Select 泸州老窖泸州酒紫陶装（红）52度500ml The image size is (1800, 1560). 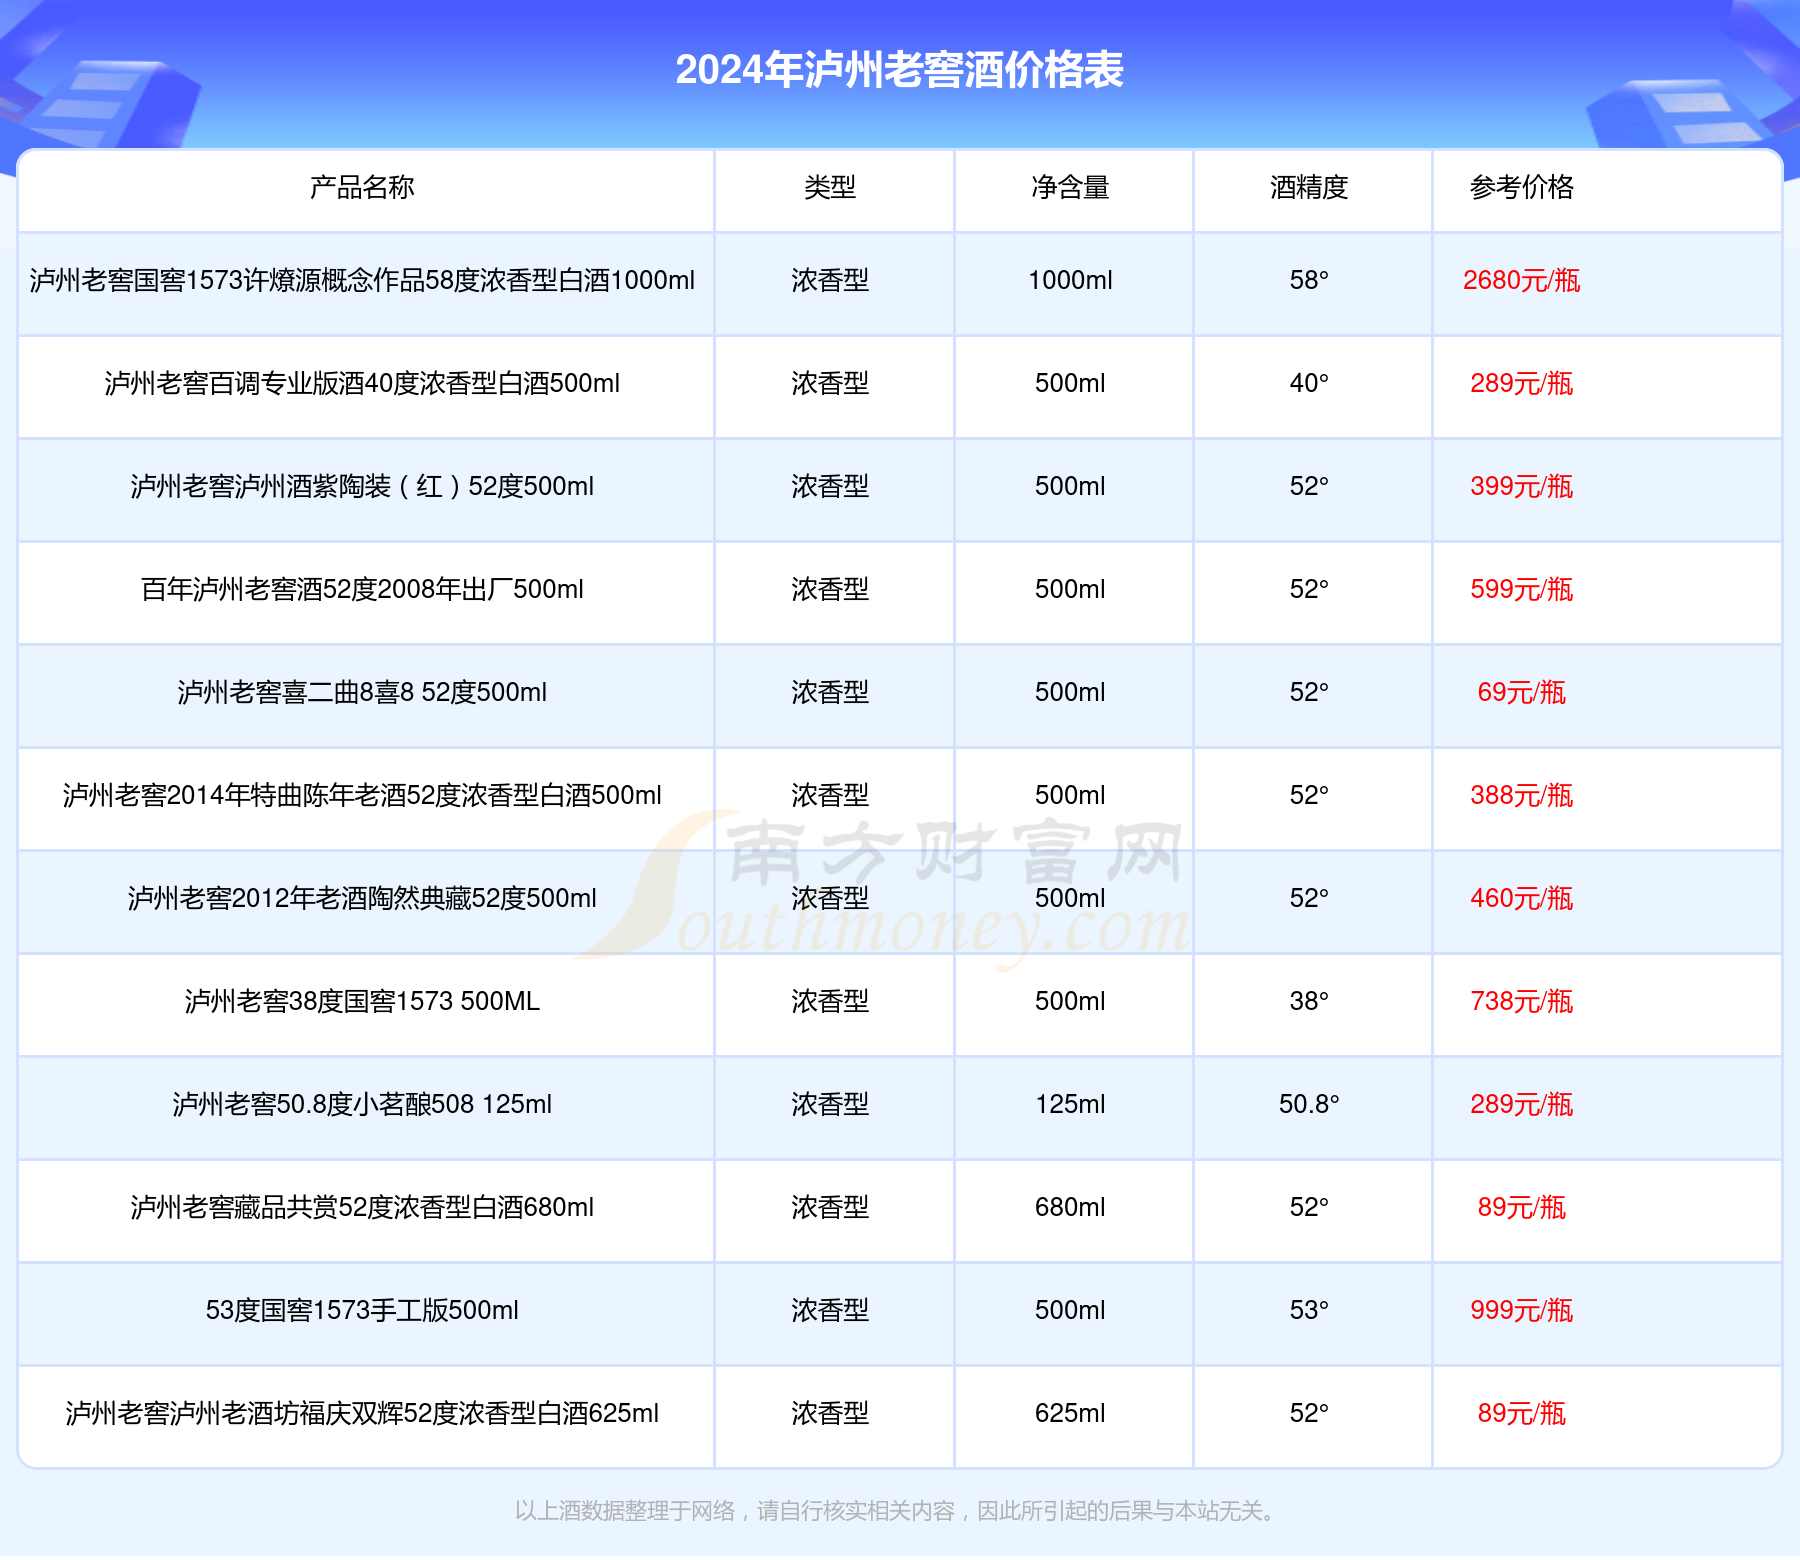[362, 486]
